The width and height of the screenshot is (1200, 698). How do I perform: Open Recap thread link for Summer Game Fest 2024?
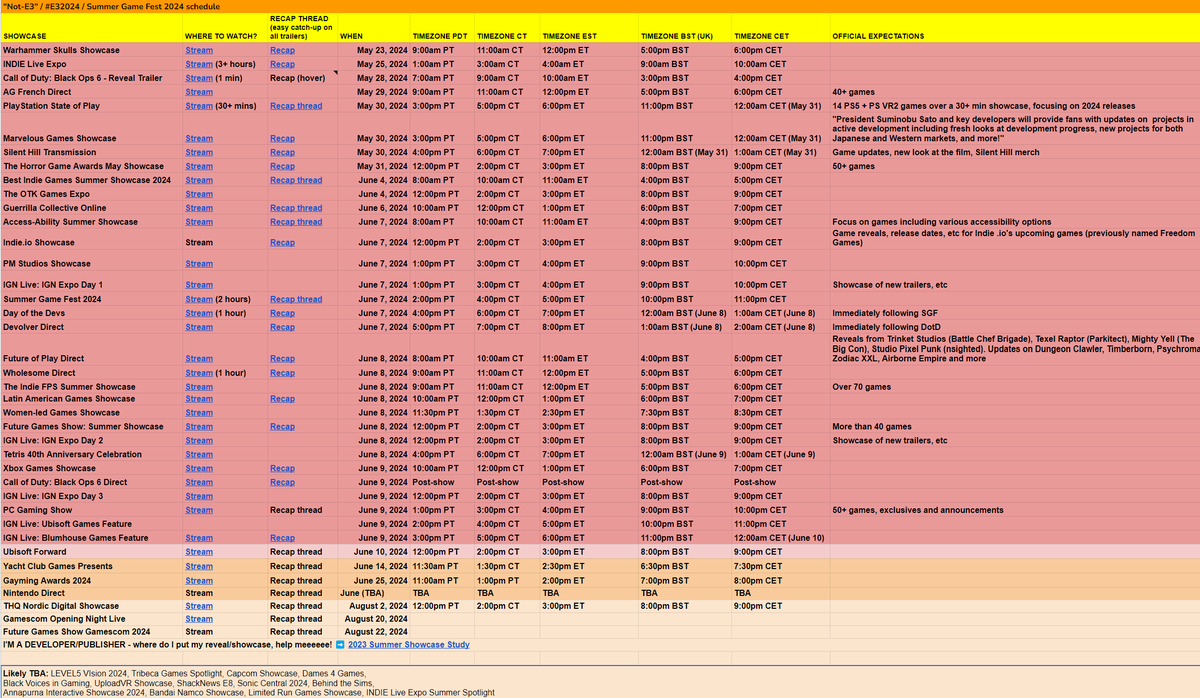pos(296,299)
